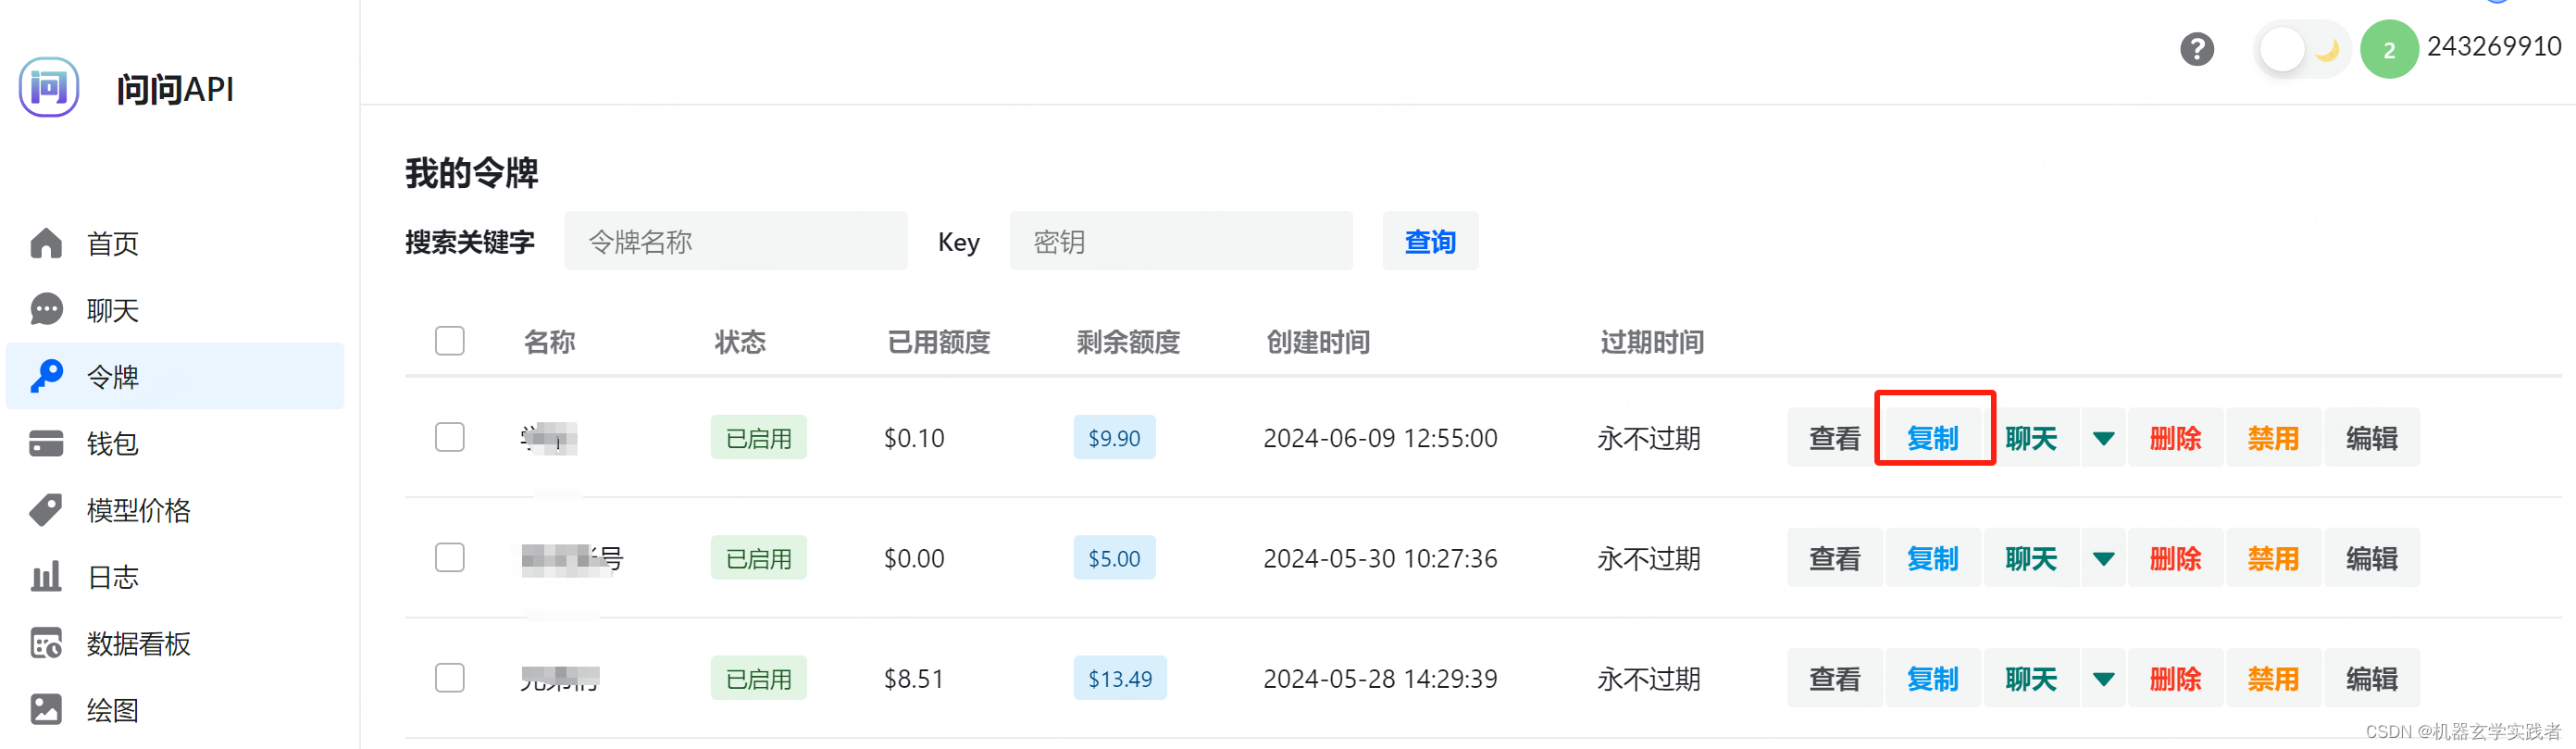
Task: Open 钱包 in the sidebar
Action: point(174,443)
